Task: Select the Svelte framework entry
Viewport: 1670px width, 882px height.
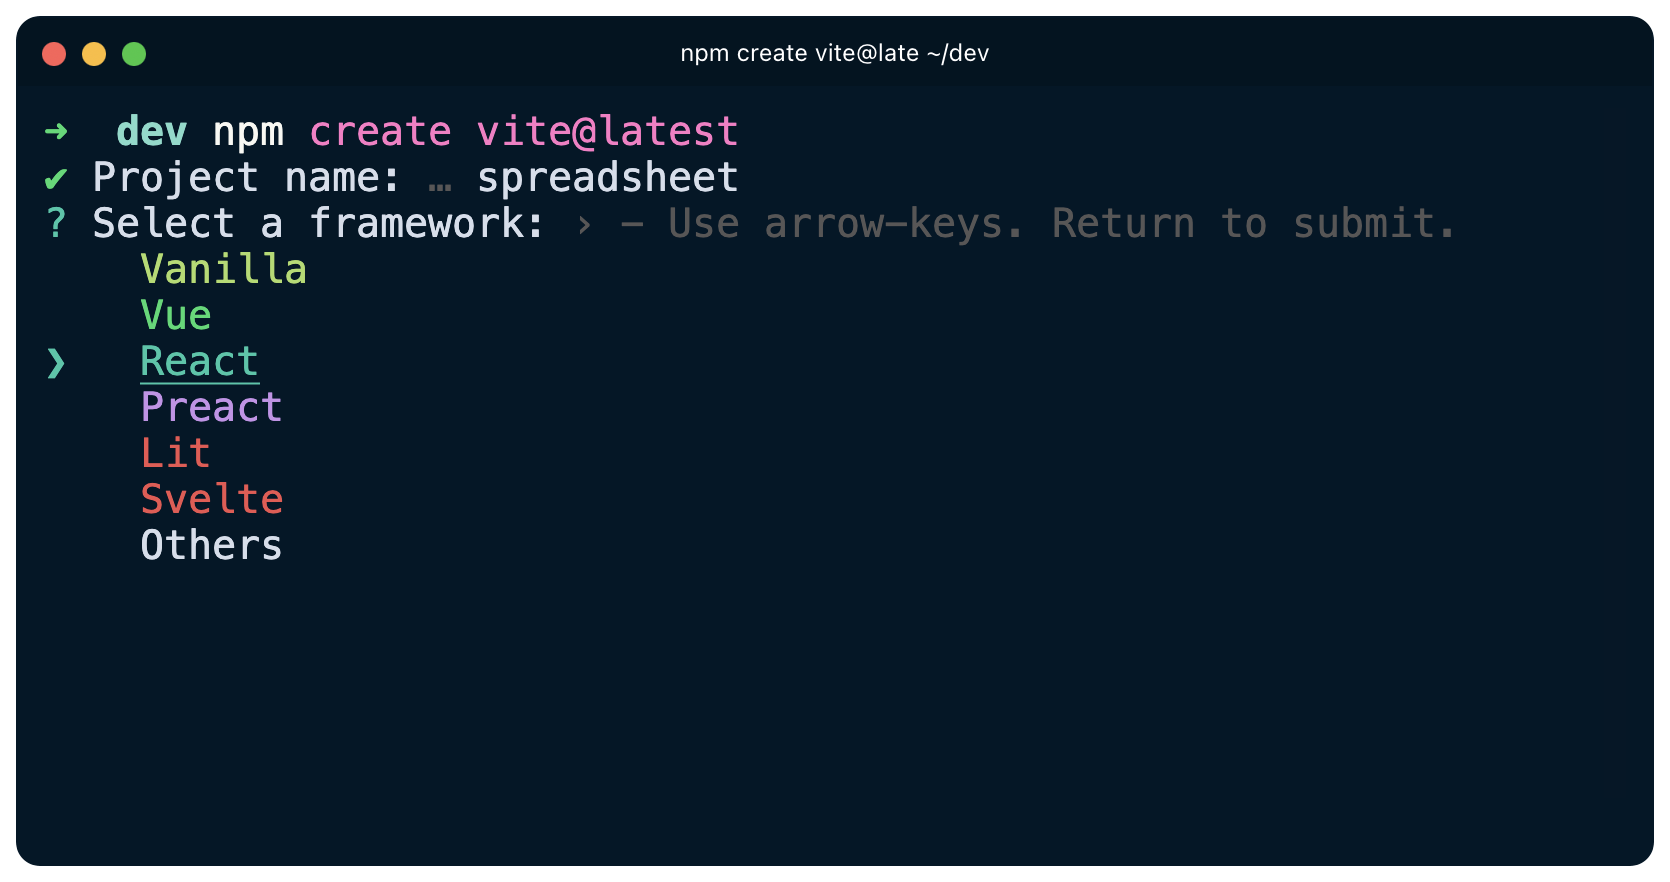Action: point(211,499)
